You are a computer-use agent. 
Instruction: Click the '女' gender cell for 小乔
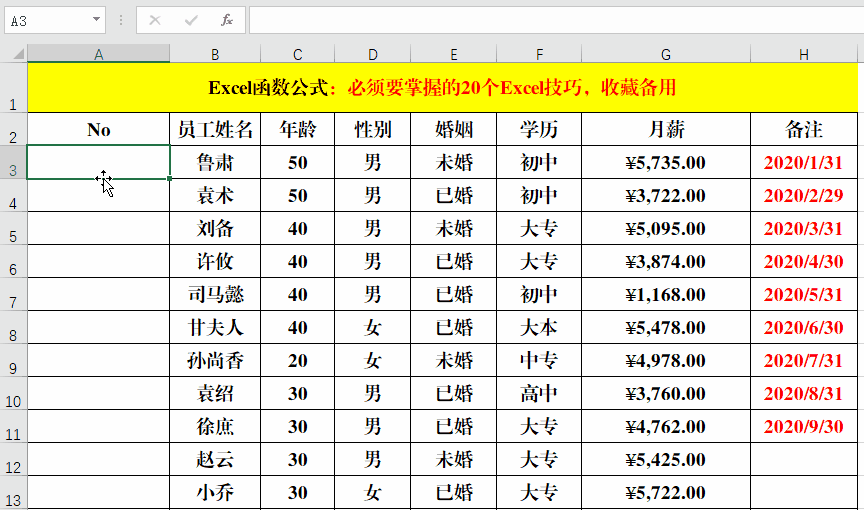(372, 493)
